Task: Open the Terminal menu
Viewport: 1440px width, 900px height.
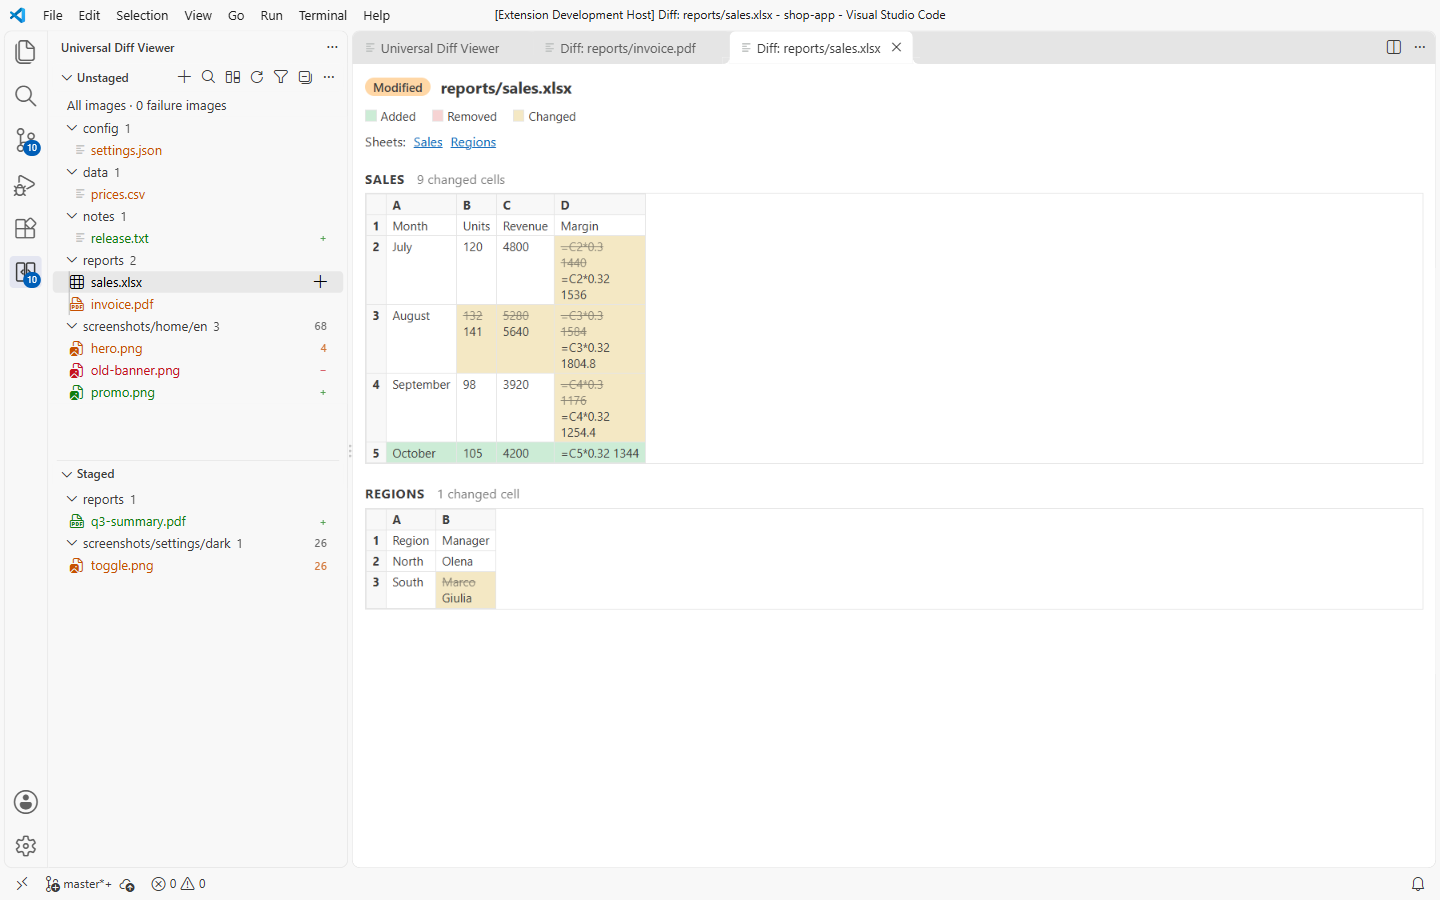Action: [x=323, y=15]
